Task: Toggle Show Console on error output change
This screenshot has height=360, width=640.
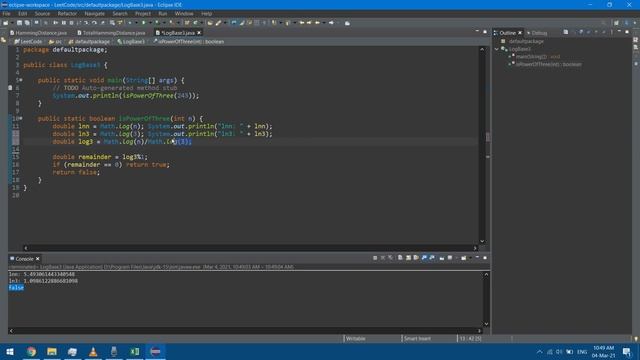Action: tap(432, 258)
